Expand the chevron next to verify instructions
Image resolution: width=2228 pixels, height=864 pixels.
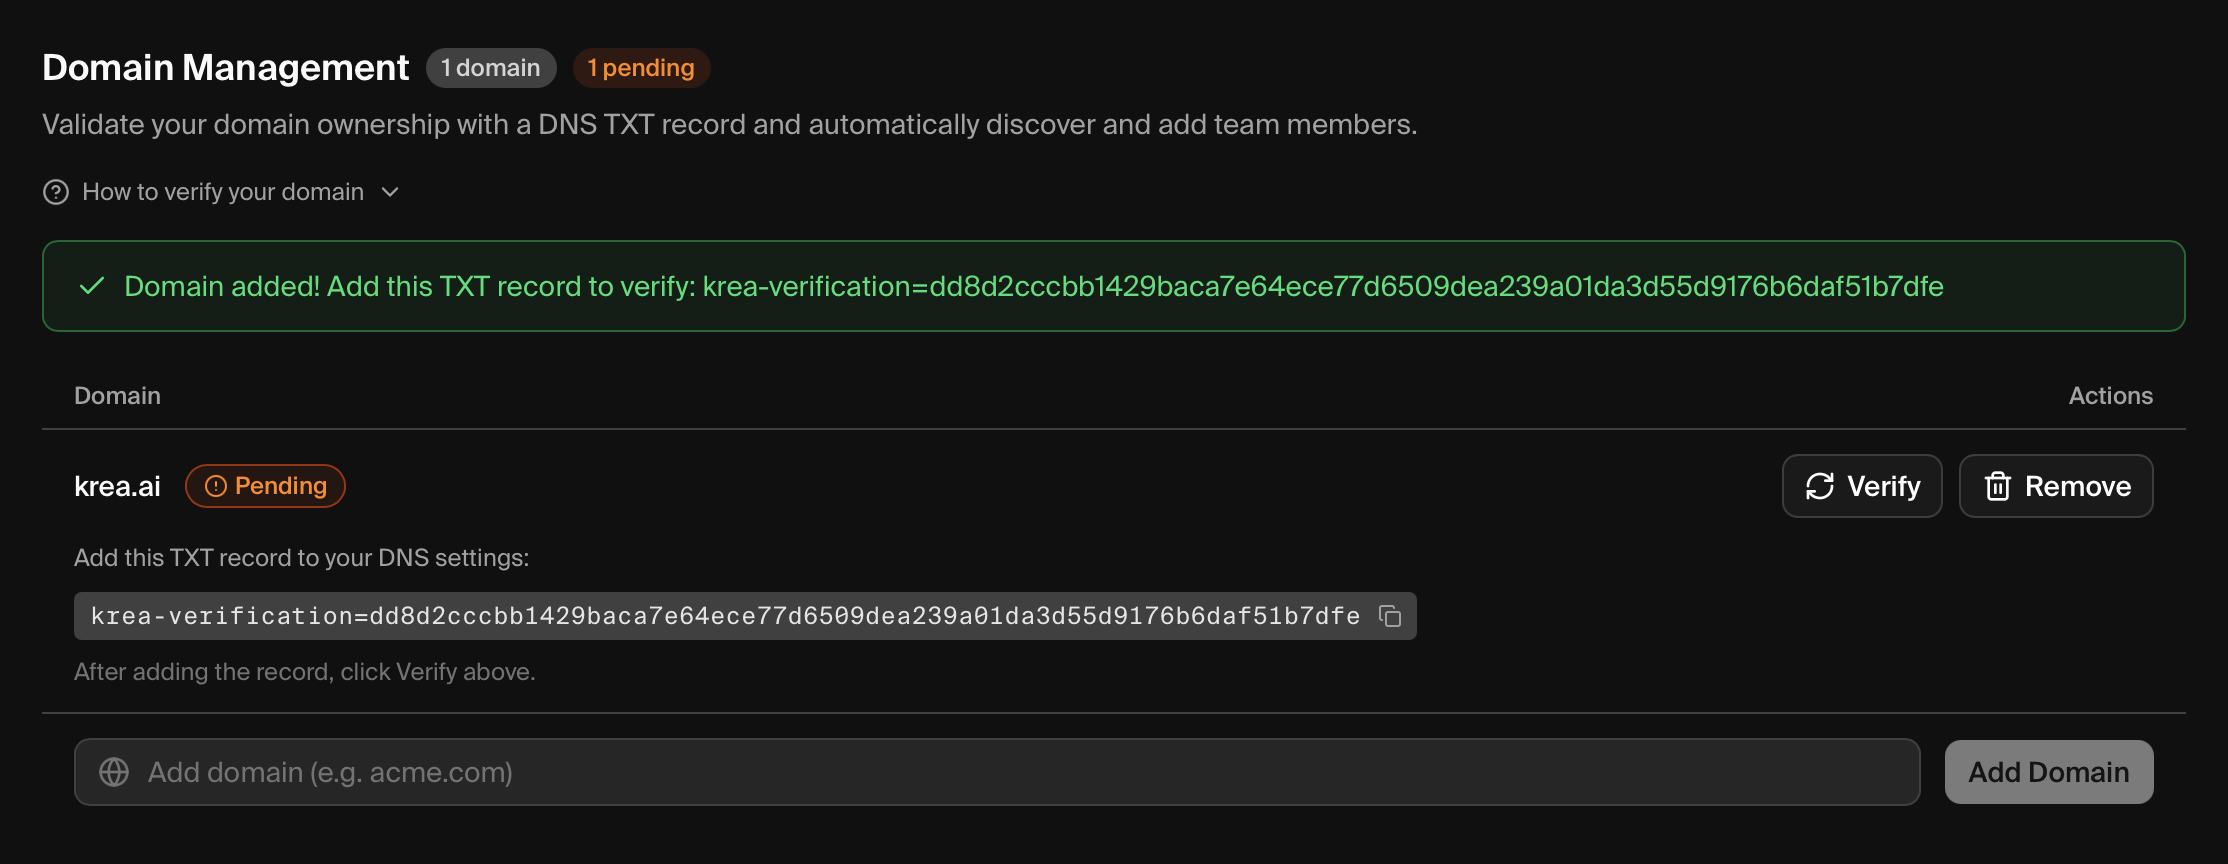pos(391,192)
